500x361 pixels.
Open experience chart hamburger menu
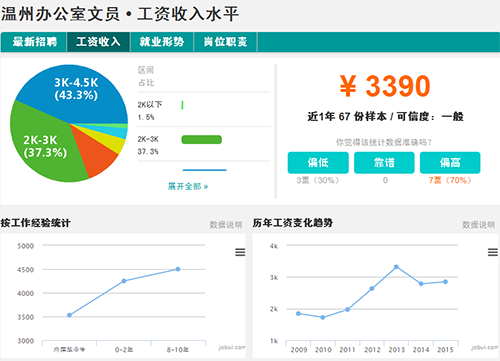click(240, 252)
